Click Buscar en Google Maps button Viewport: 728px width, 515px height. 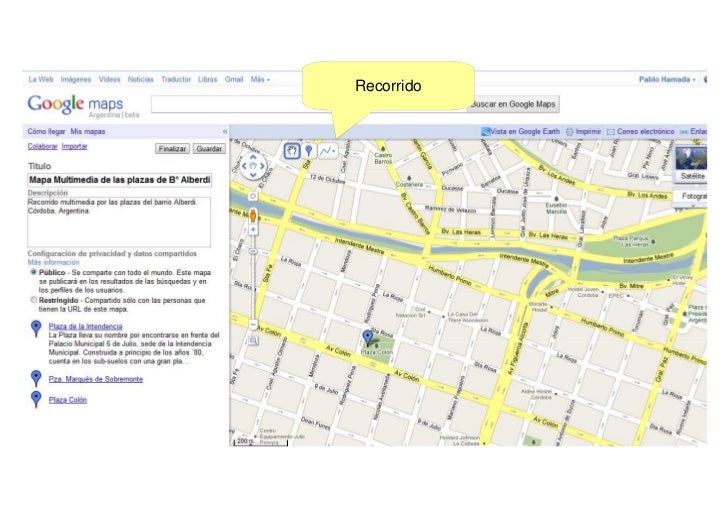[514, 104]
